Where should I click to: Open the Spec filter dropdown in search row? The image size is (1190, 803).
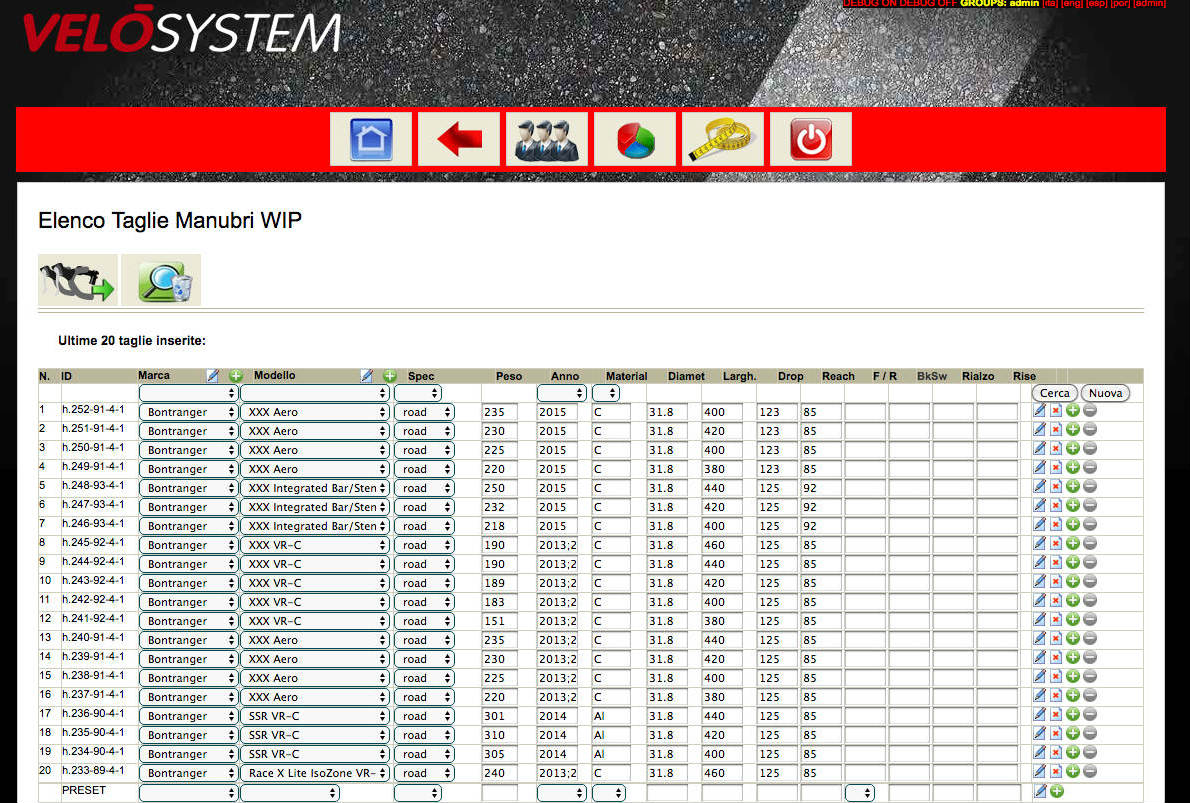tap(417, 393)
